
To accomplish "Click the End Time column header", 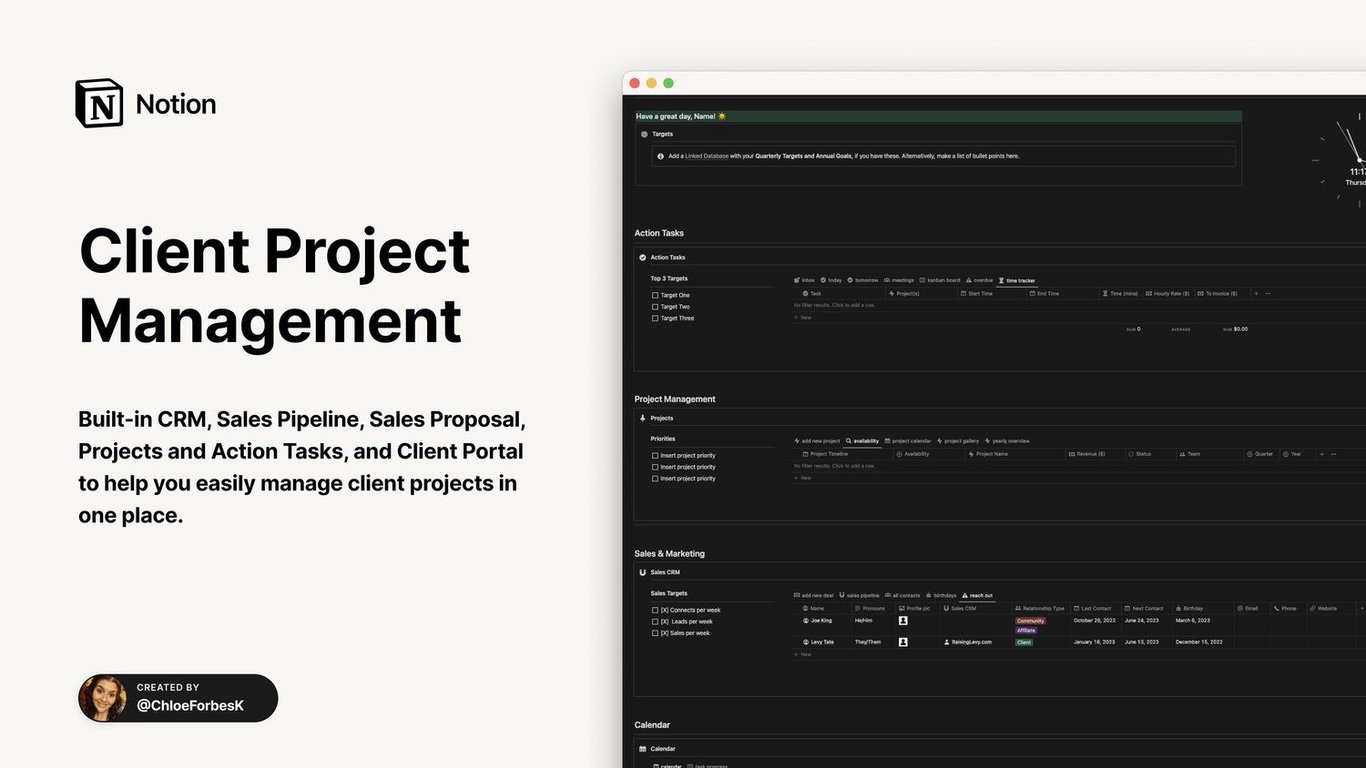I will [1044, 293].
